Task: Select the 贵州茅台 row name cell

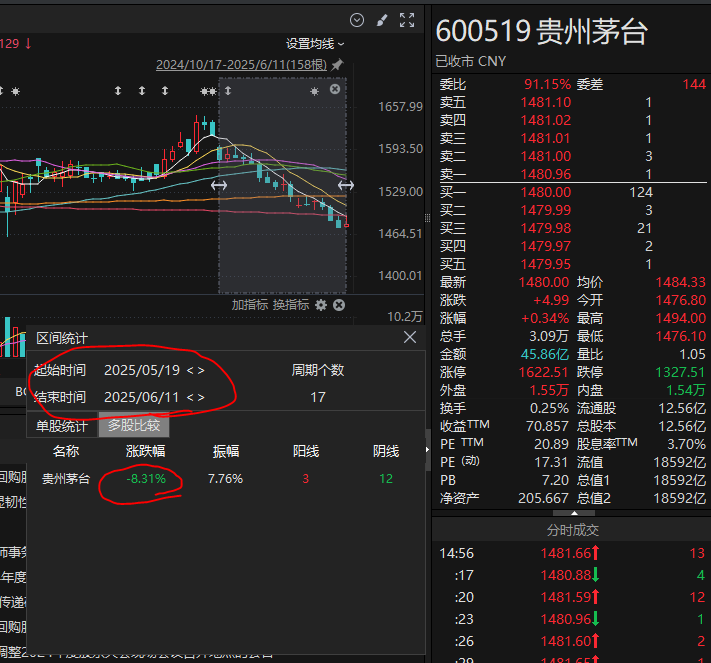Action: pos(66,479)
